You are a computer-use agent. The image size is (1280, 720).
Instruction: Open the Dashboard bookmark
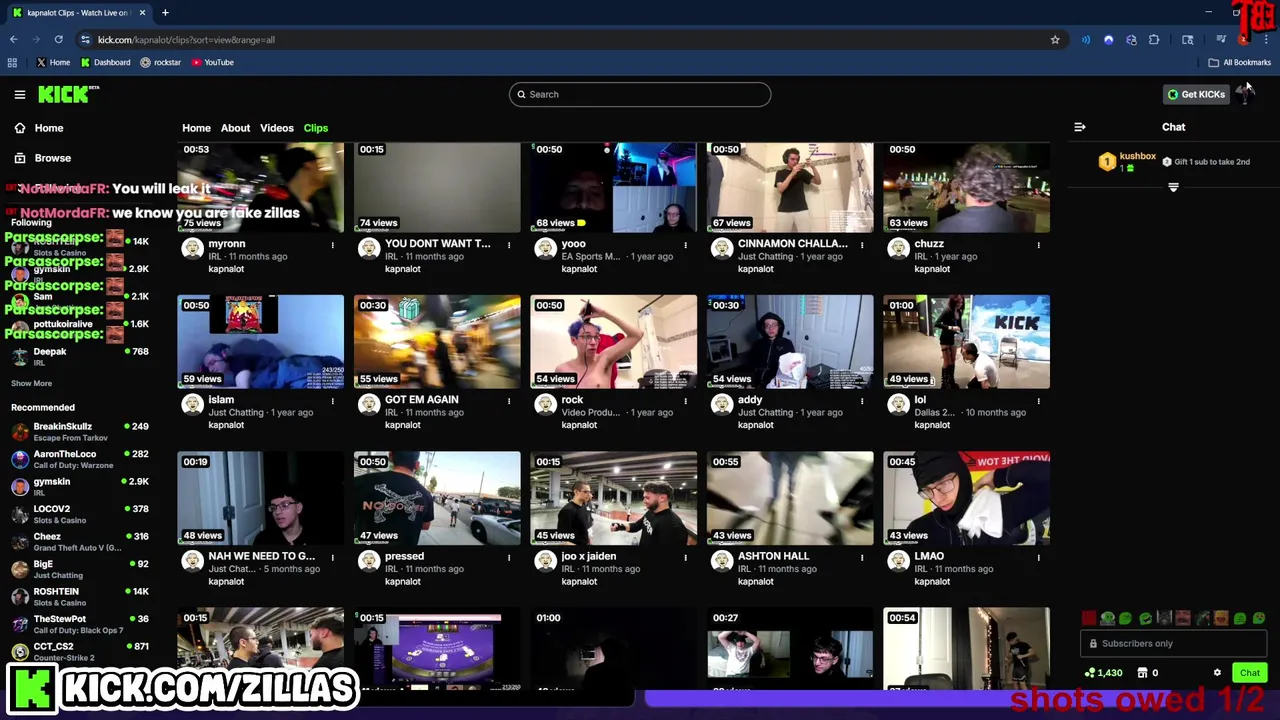pyautogui.click(x=105, y=62)
